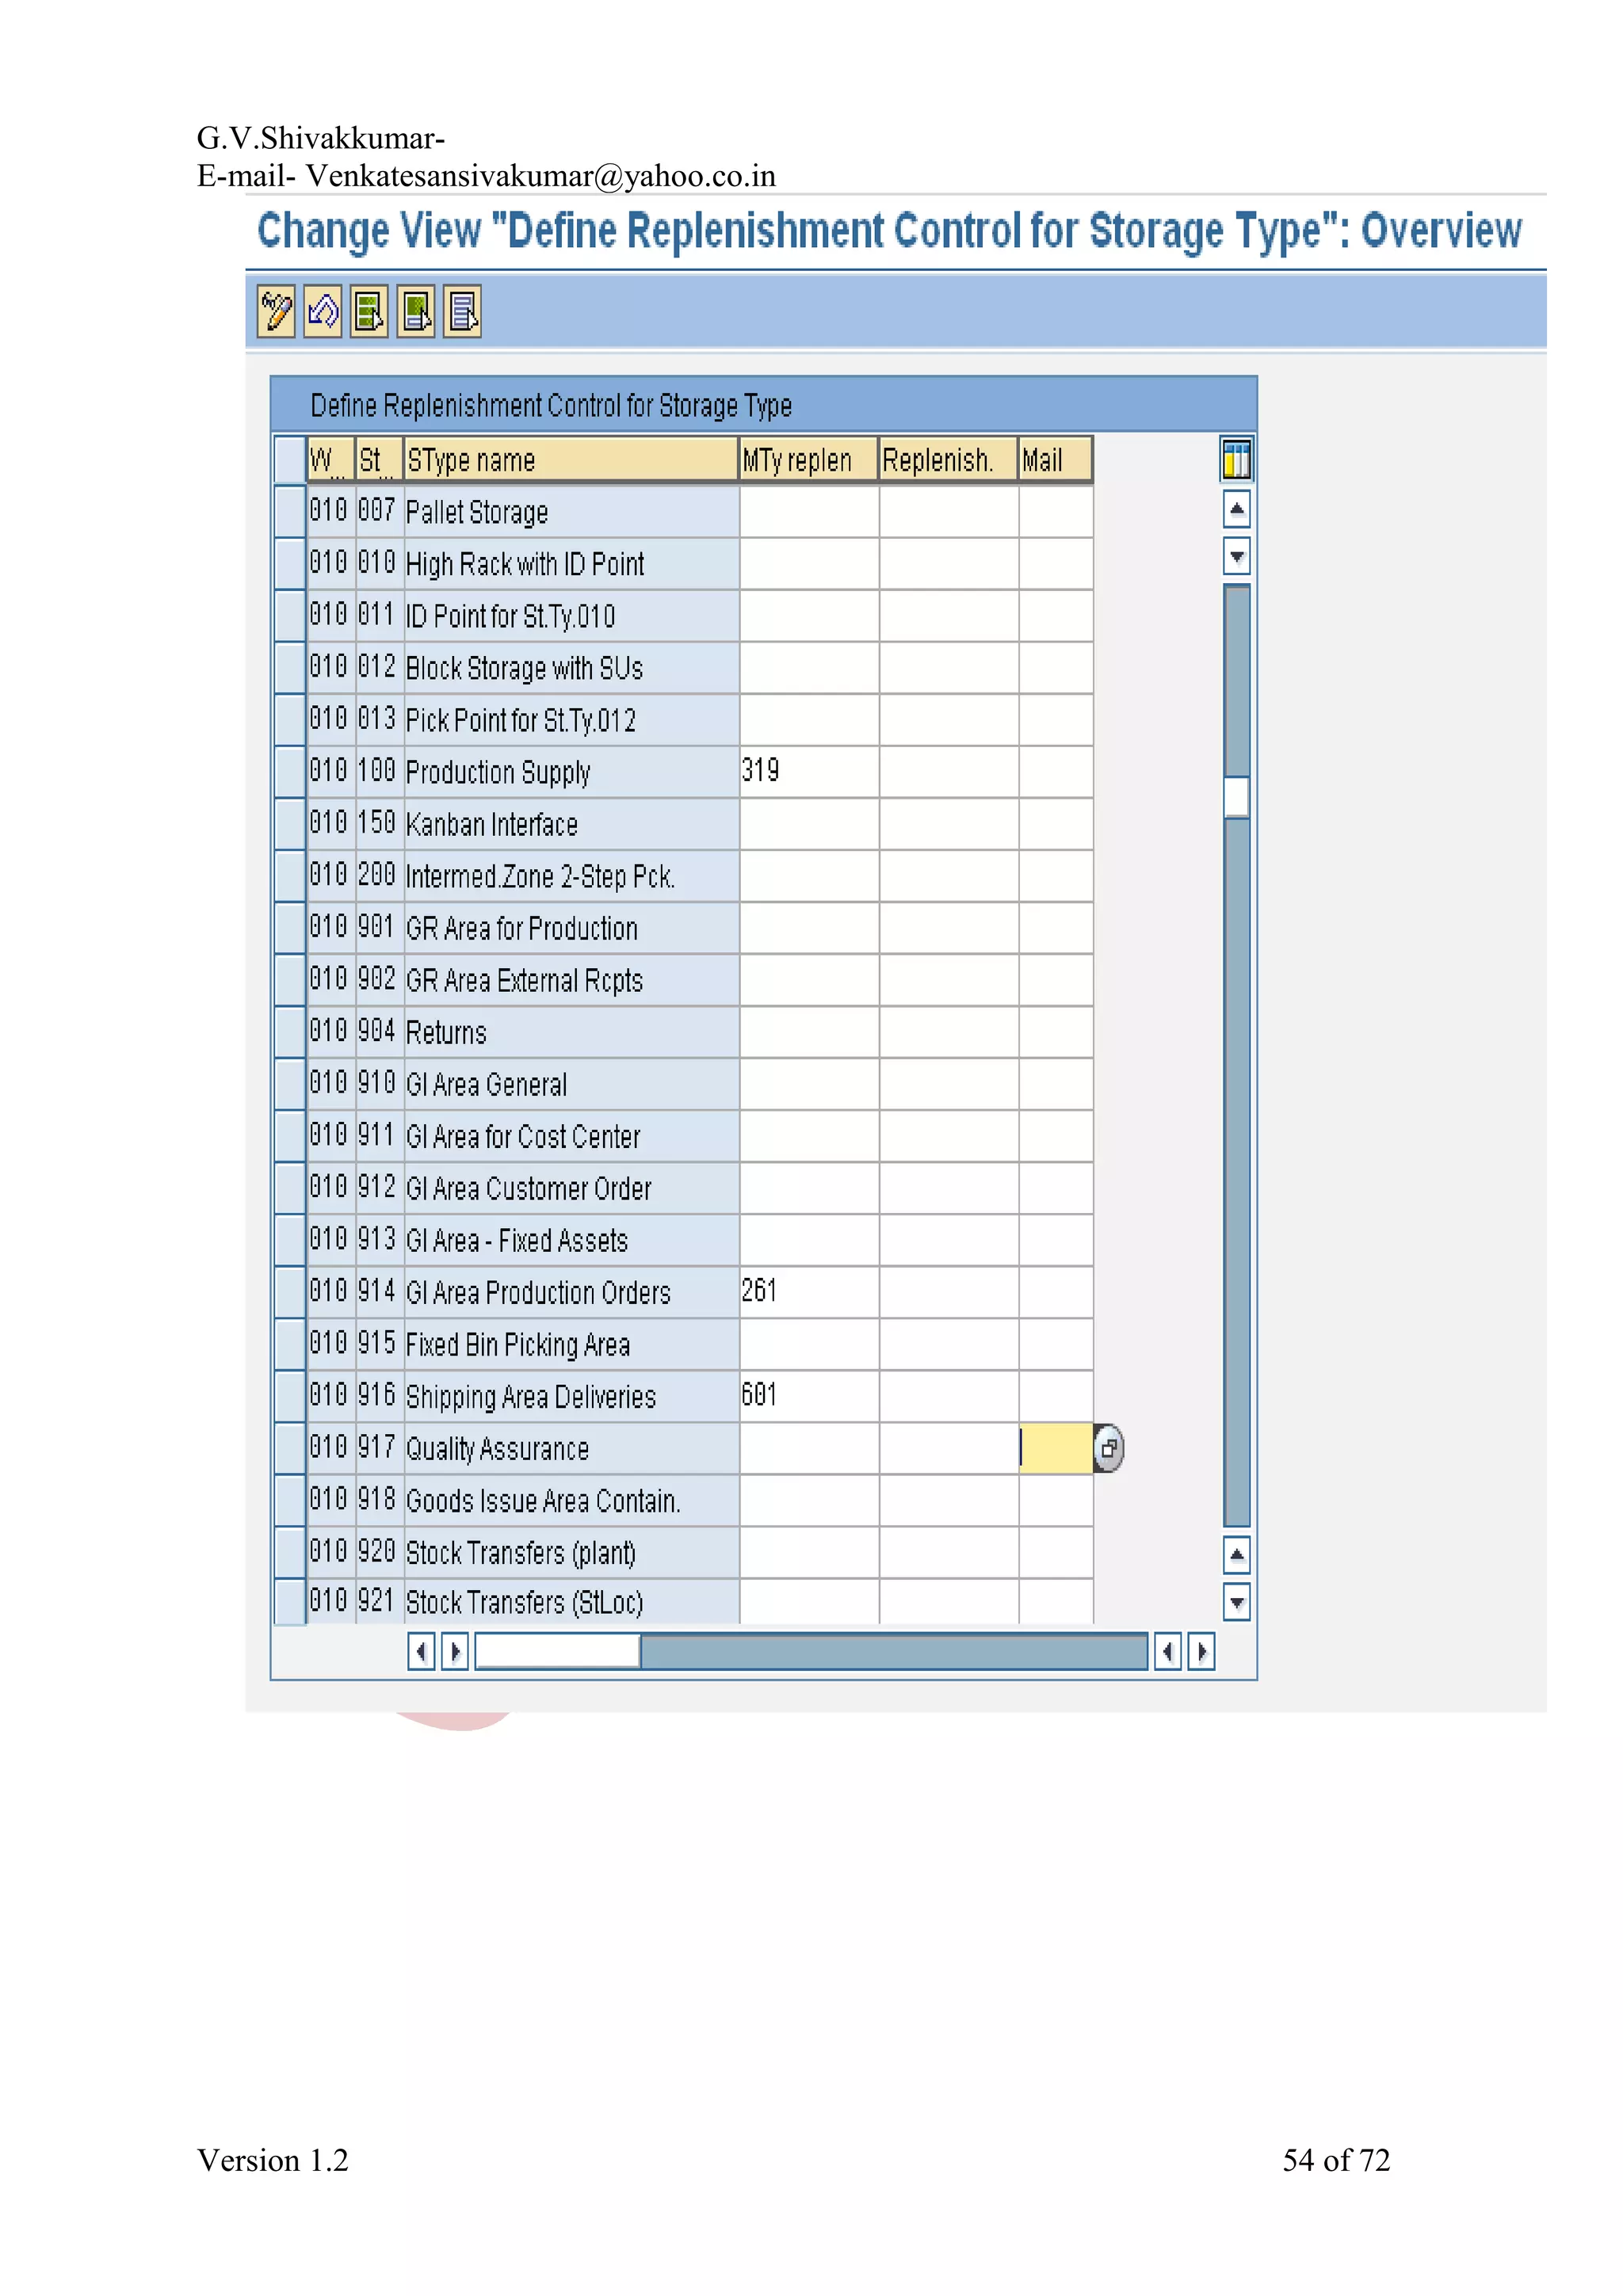The width and height of the screenshot is (1623, 2296).
Task: Click the 'GI Area - Fixed Assets' text
Action: (516, 1240)
